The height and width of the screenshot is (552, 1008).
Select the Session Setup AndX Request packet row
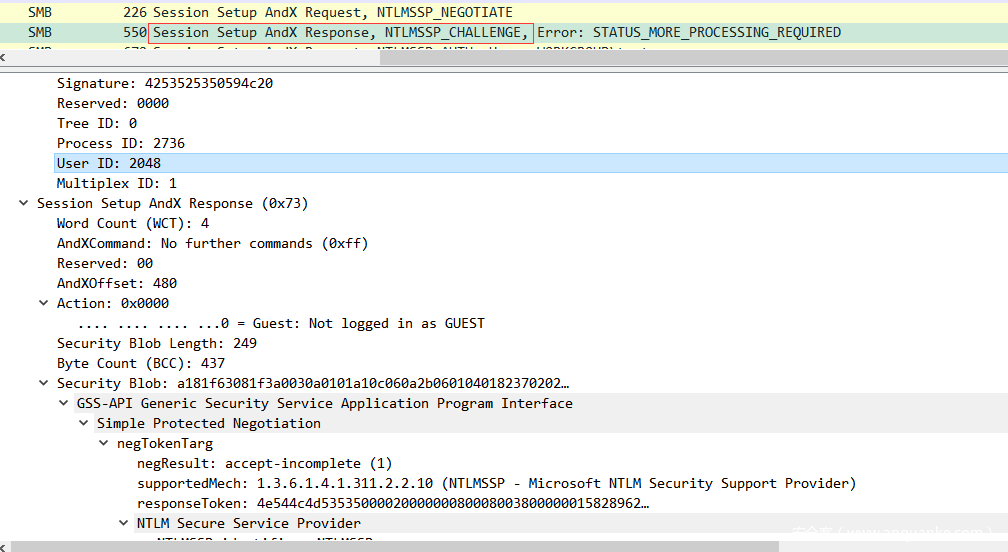point(504,12)
